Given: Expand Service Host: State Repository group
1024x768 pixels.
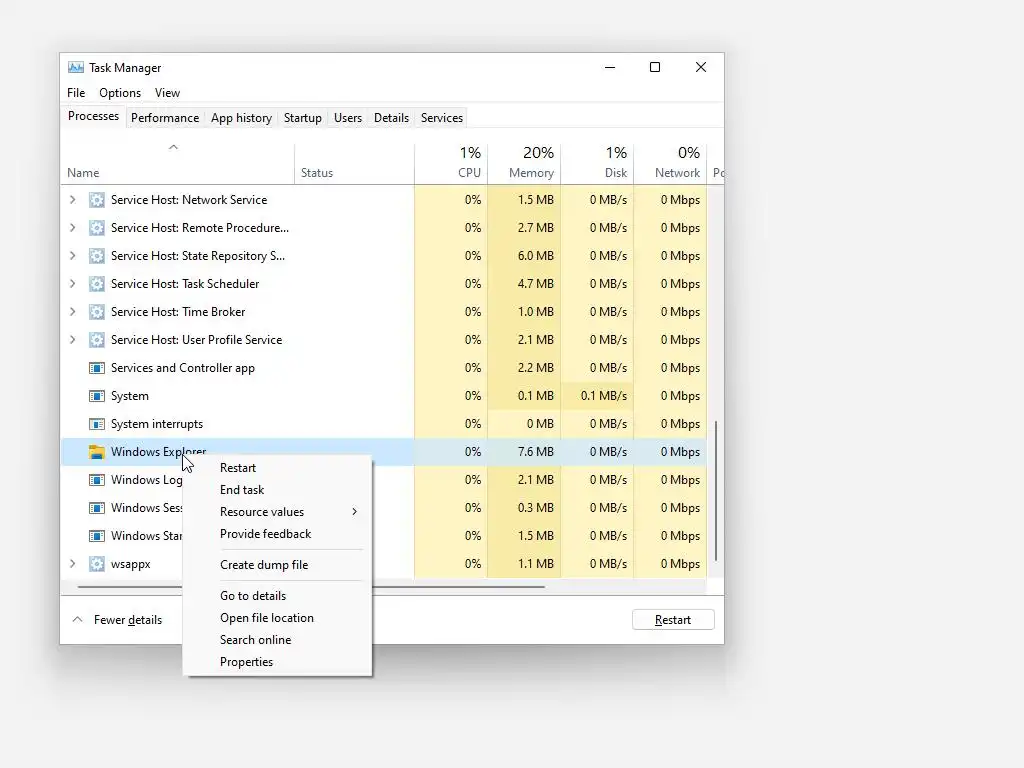Looking at the screenshot, I should click(x=72, y=256).
